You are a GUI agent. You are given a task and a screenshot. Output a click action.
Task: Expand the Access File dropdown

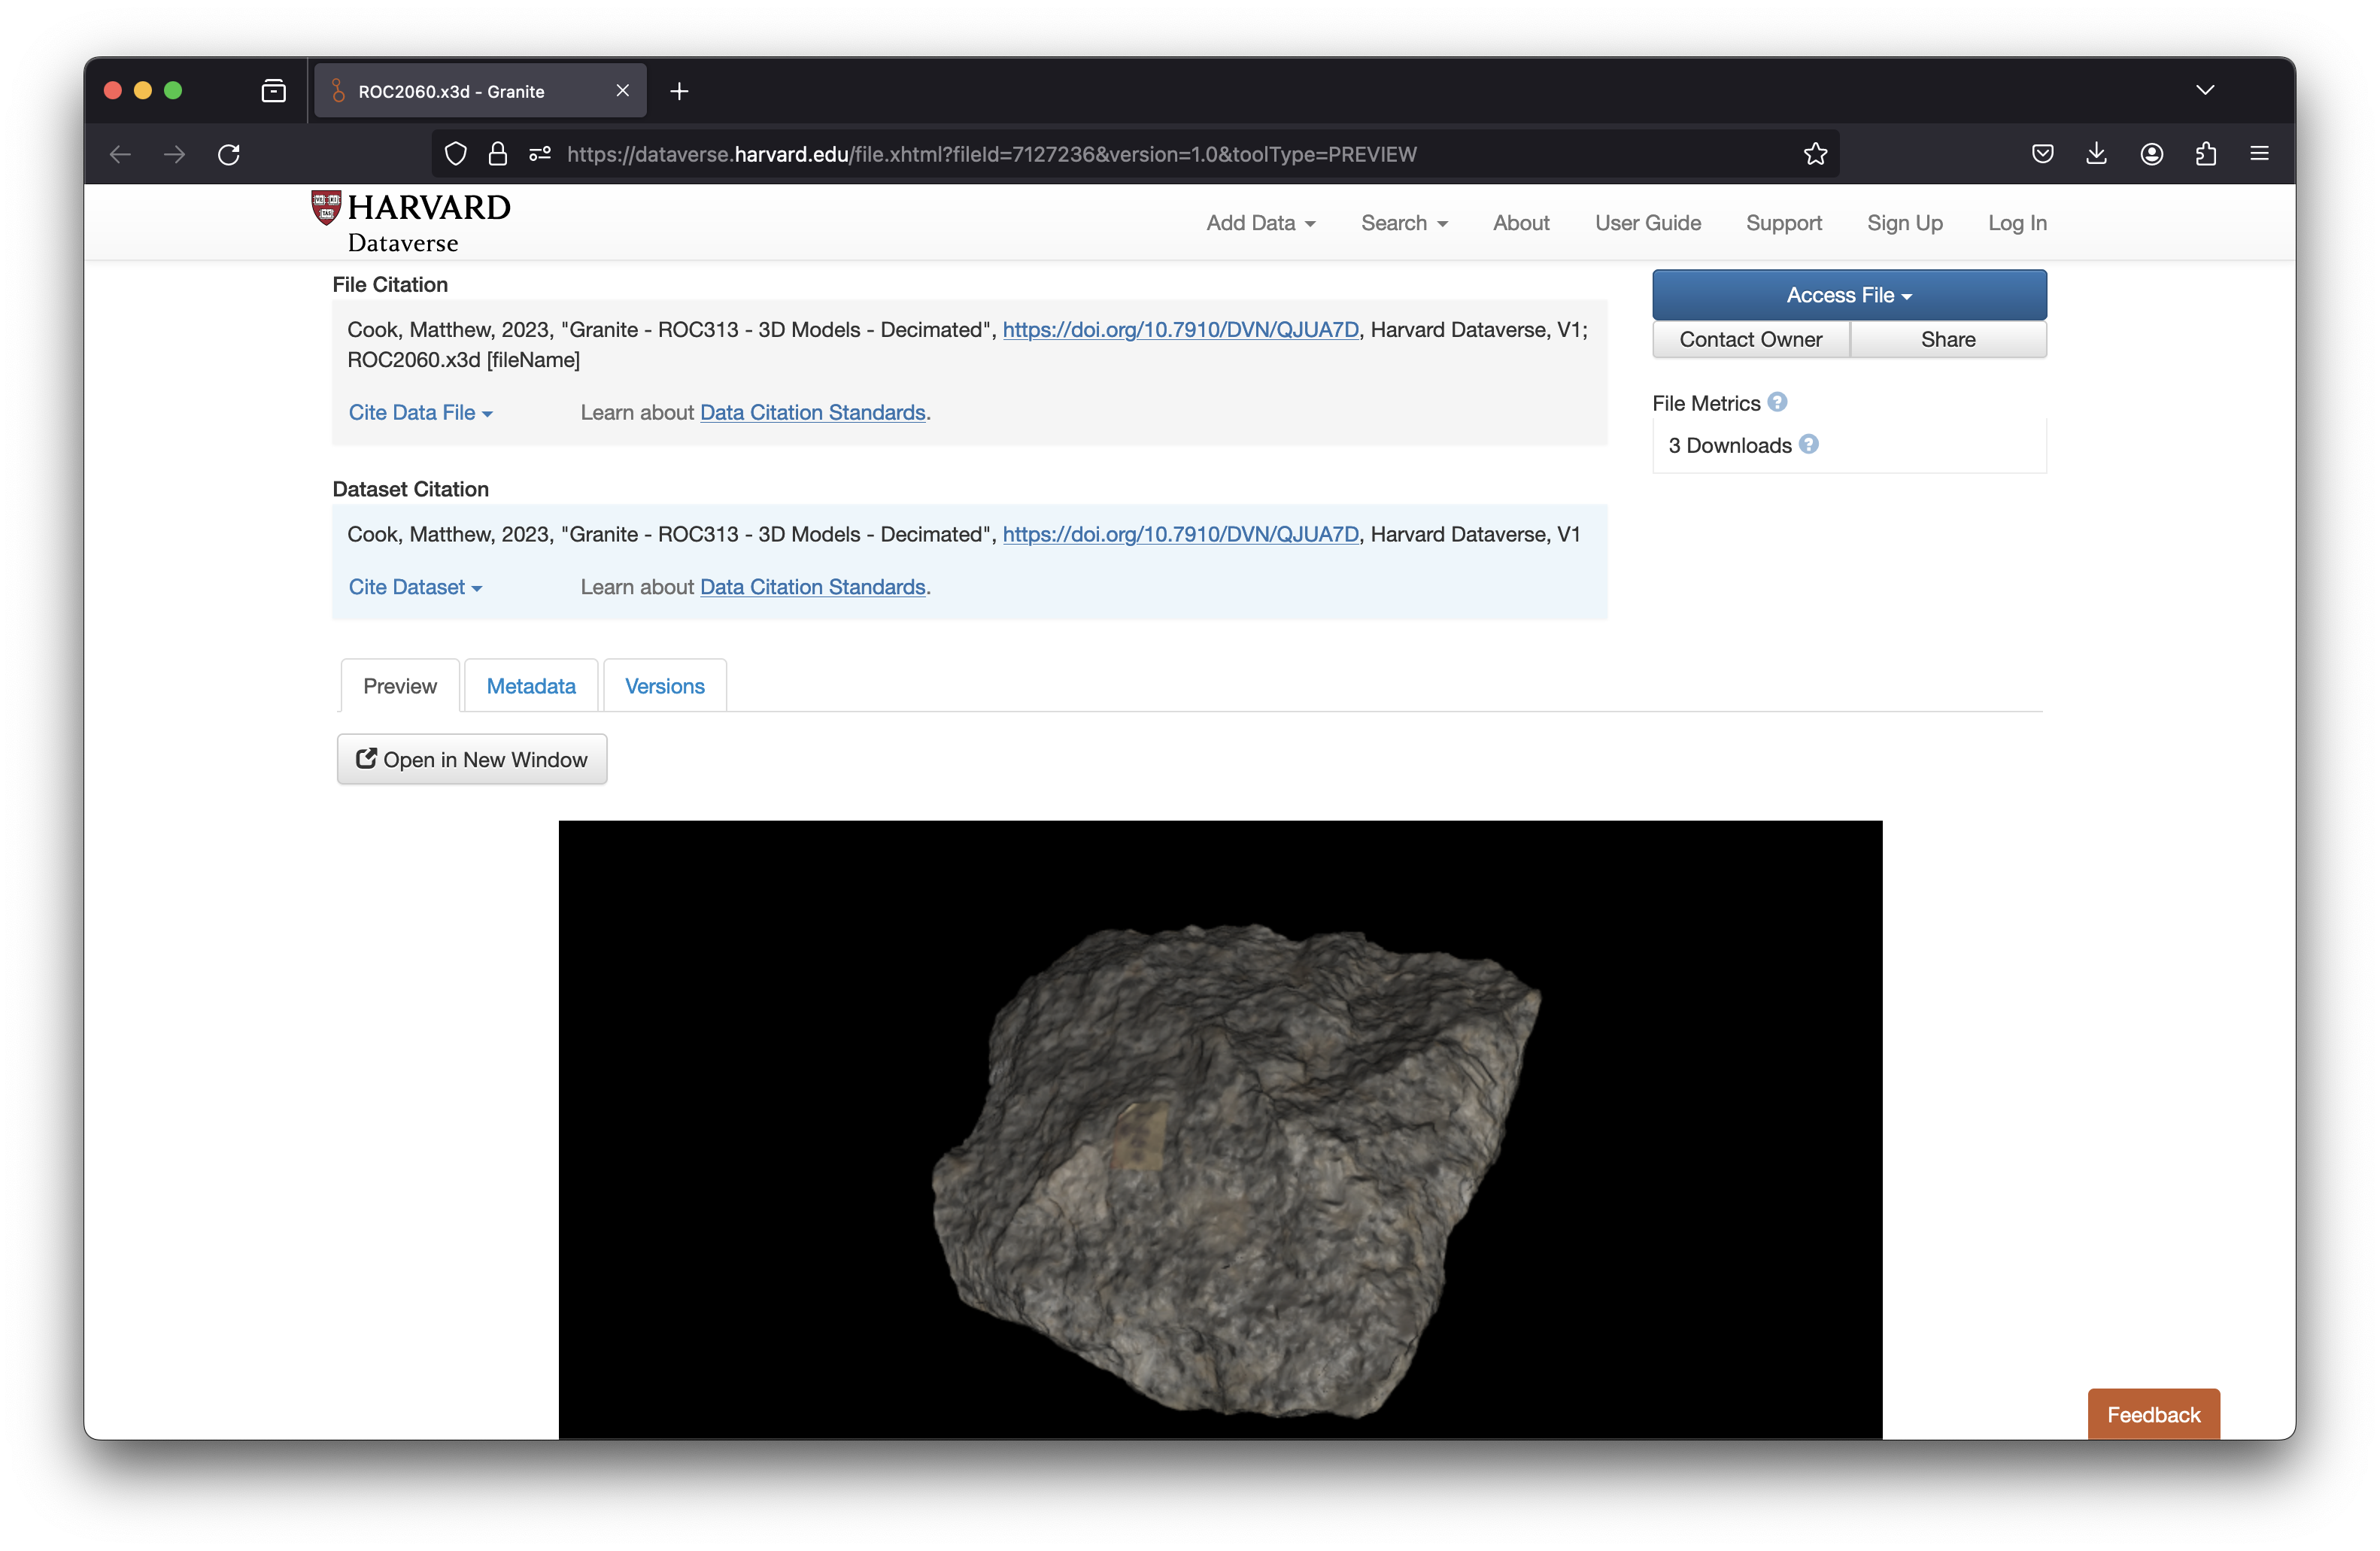click(x=1848, y=295)
